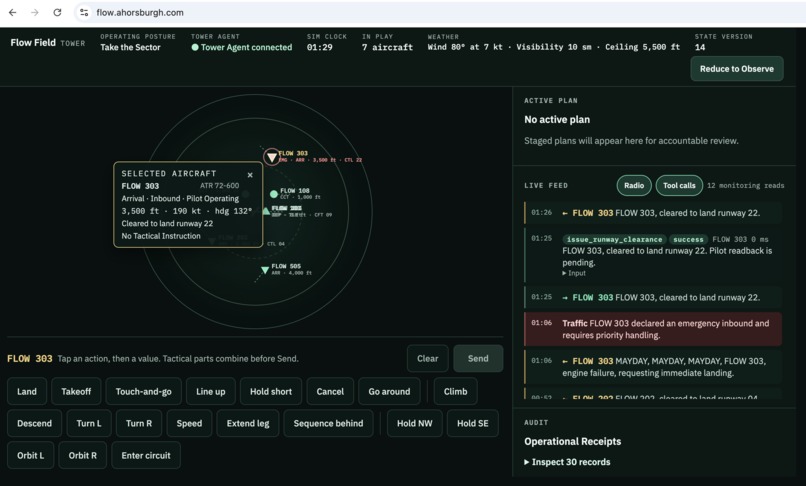806x486 pixels.
Task: Select the FLOW 505 arrival triangle marker
Action: point(265,269)
